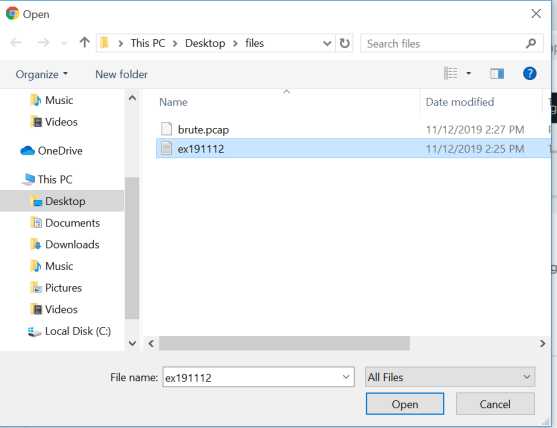
Task: Click the brute.pcap file icon
Action: [166, 129]
